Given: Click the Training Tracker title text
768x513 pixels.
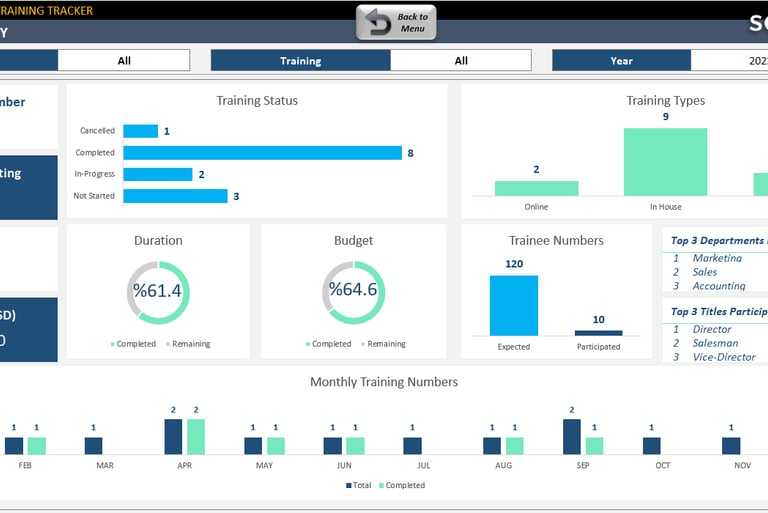Looking at the screenshot, I should click(x=47, y=10).
